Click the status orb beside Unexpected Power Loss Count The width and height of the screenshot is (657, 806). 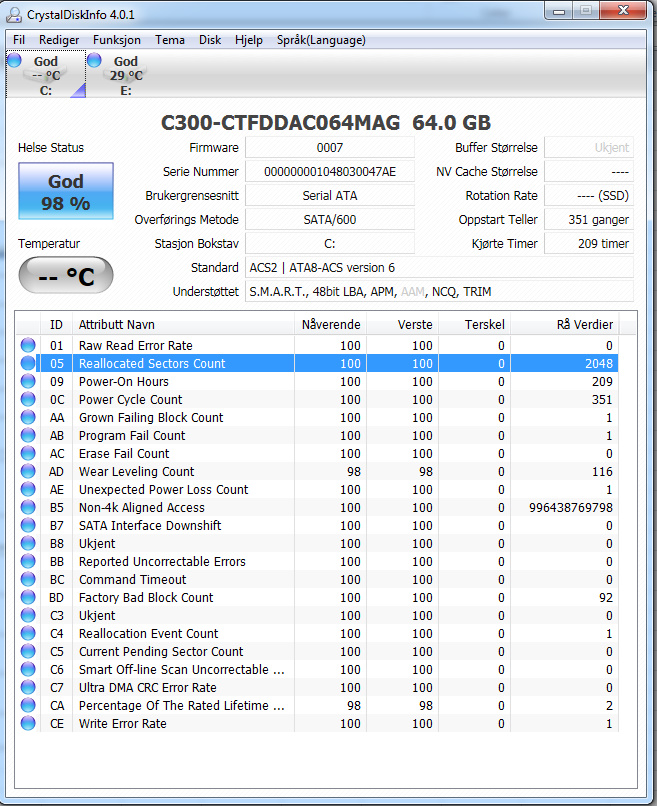[x=28, y=489]
